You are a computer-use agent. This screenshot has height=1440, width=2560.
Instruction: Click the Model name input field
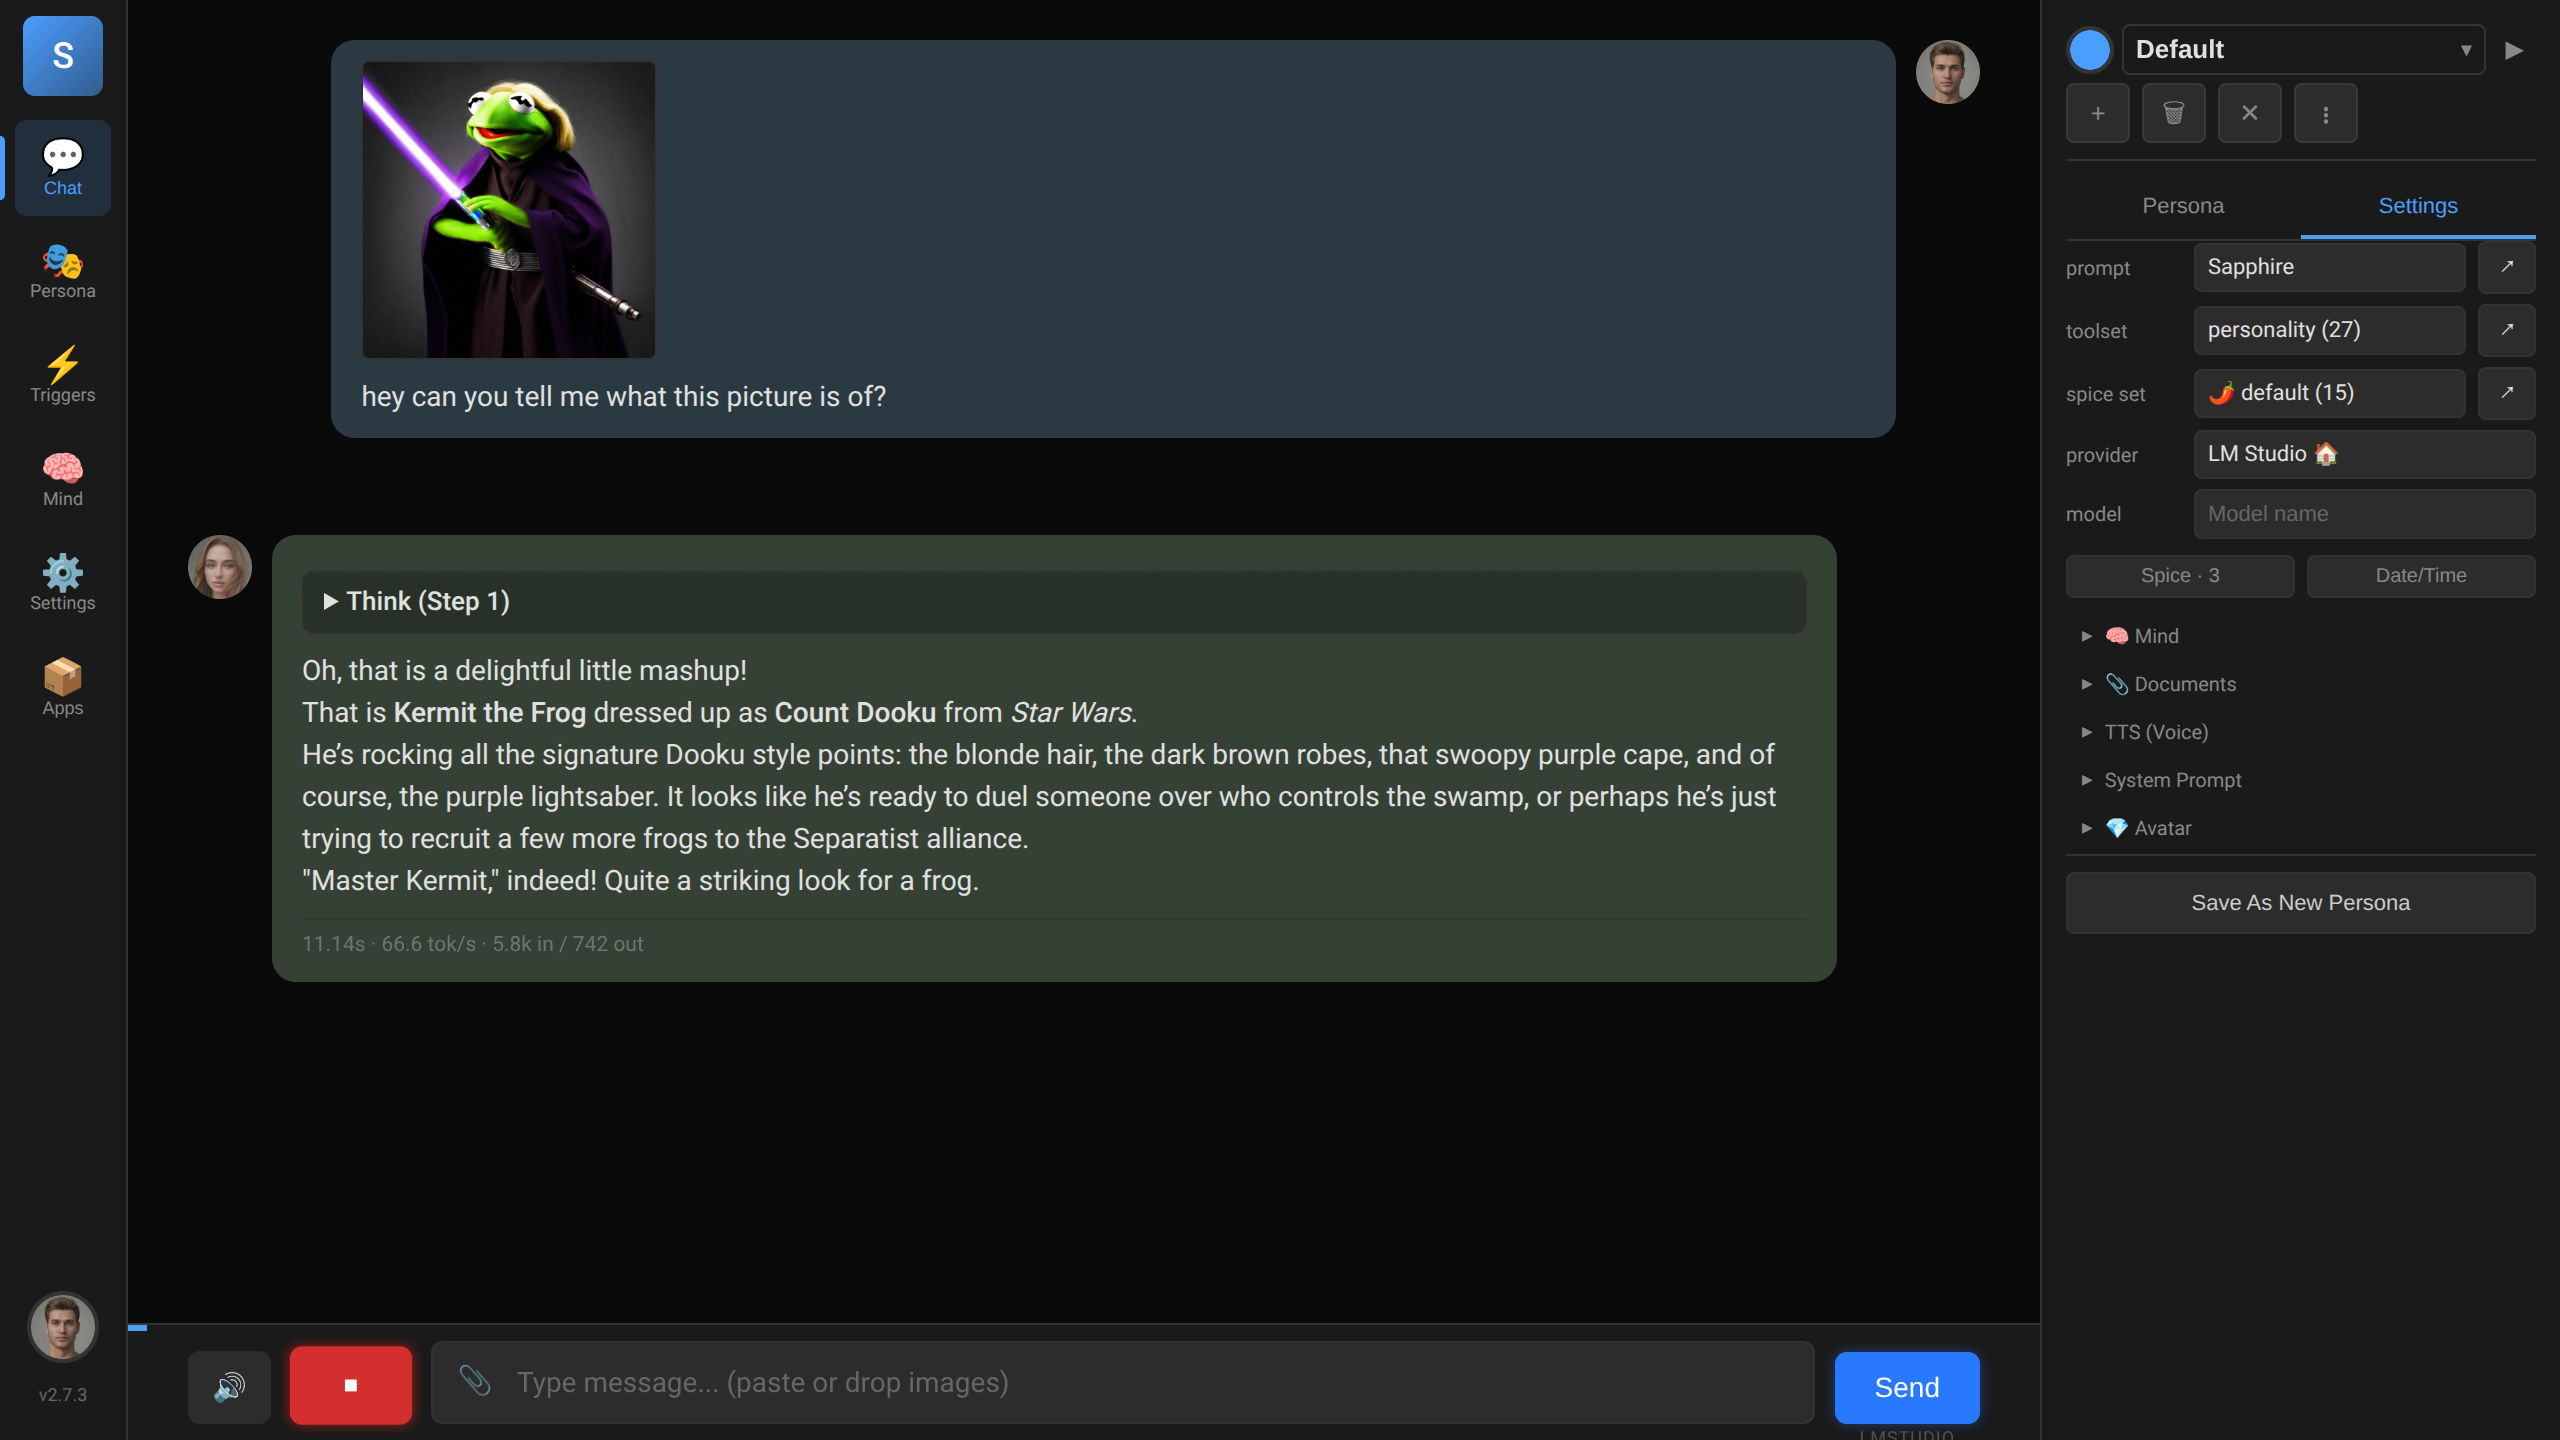point(2365,514)
